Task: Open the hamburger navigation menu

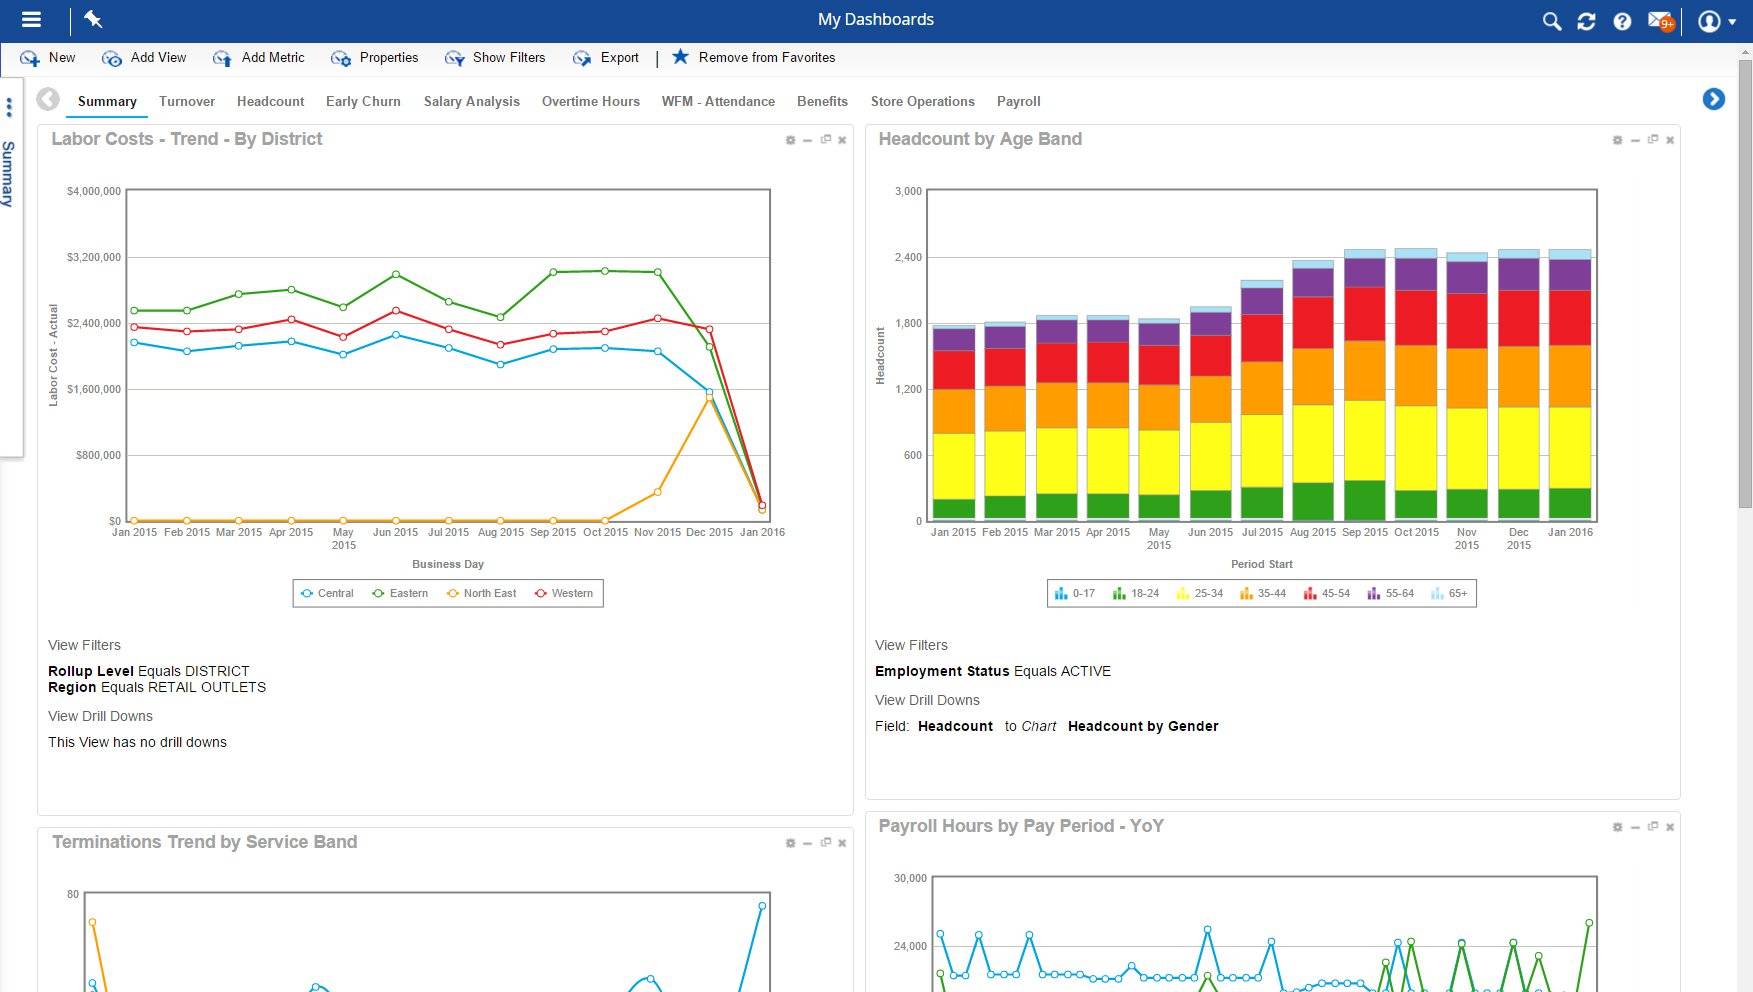Action: pos(30,19)
